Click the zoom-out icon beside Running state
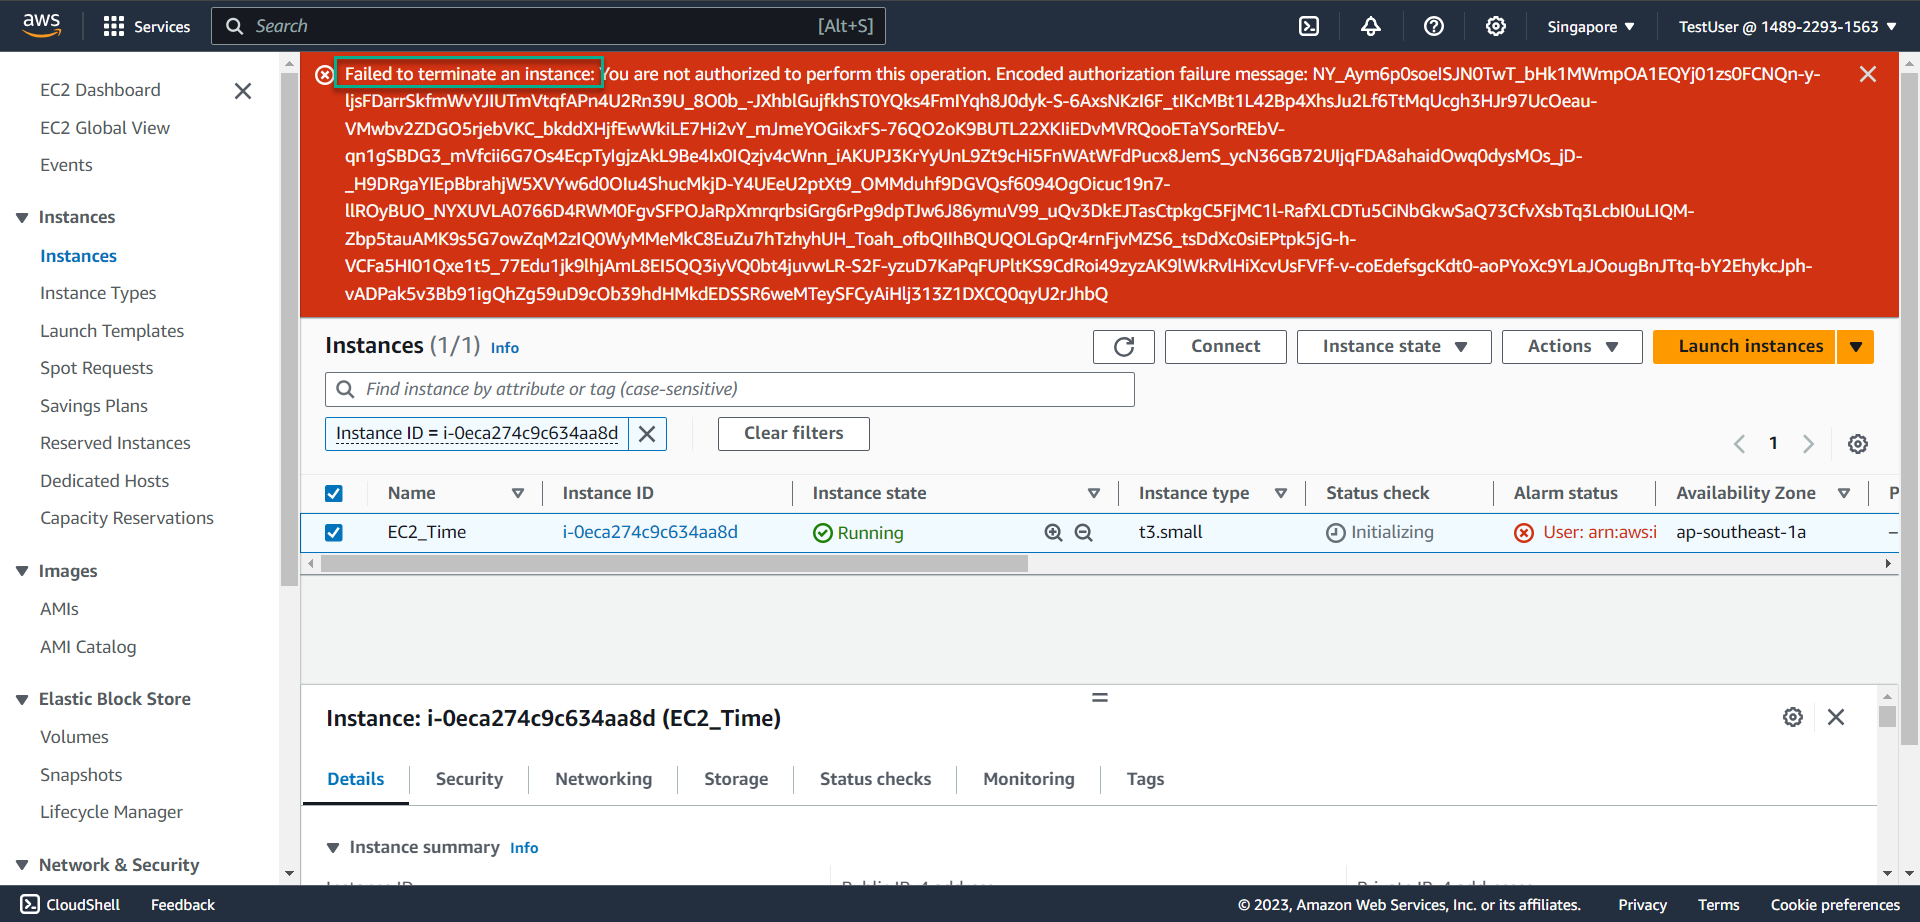The width and height of the screenshot is (1920, 922). (1083, 533)
